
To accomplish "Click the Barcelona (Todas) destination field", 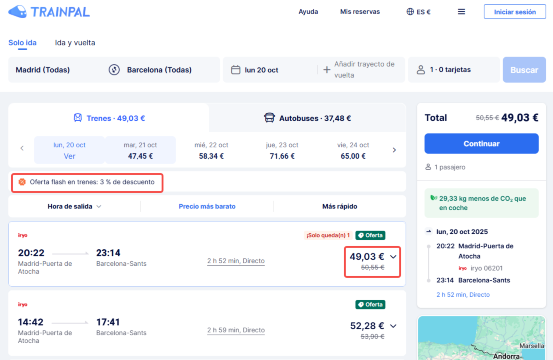I will pos(159,70).
